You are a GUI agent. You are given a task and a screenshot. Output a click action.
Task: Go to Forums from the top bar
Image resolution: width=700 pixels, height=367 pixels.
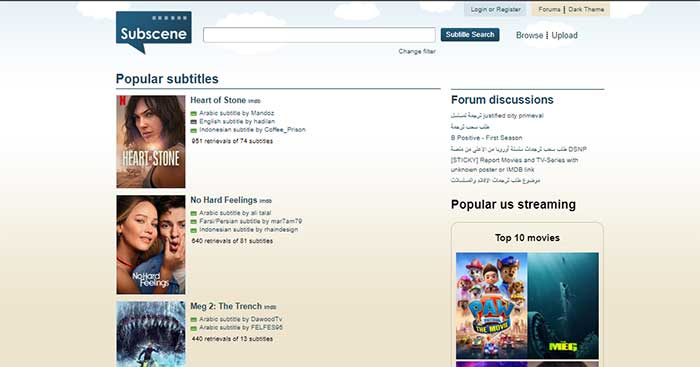point(549,9)
